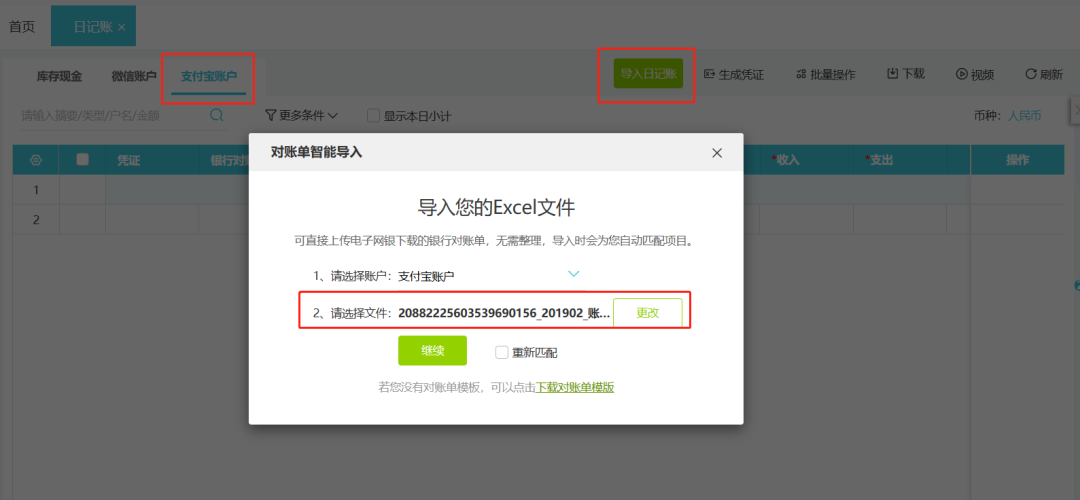Open the 下载对账单模版 link

[x=575, y=388]
